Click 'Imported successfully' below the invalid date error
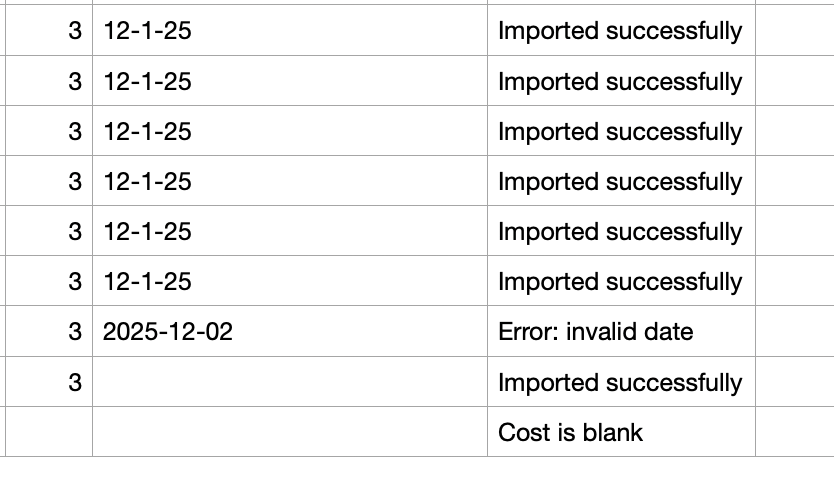 tap(620, 382)
